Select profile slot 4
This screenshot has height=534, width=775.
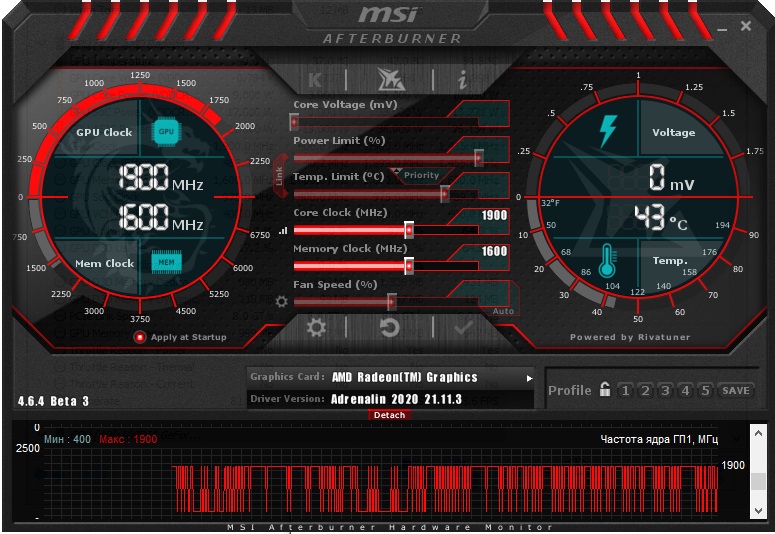(686, 390)
